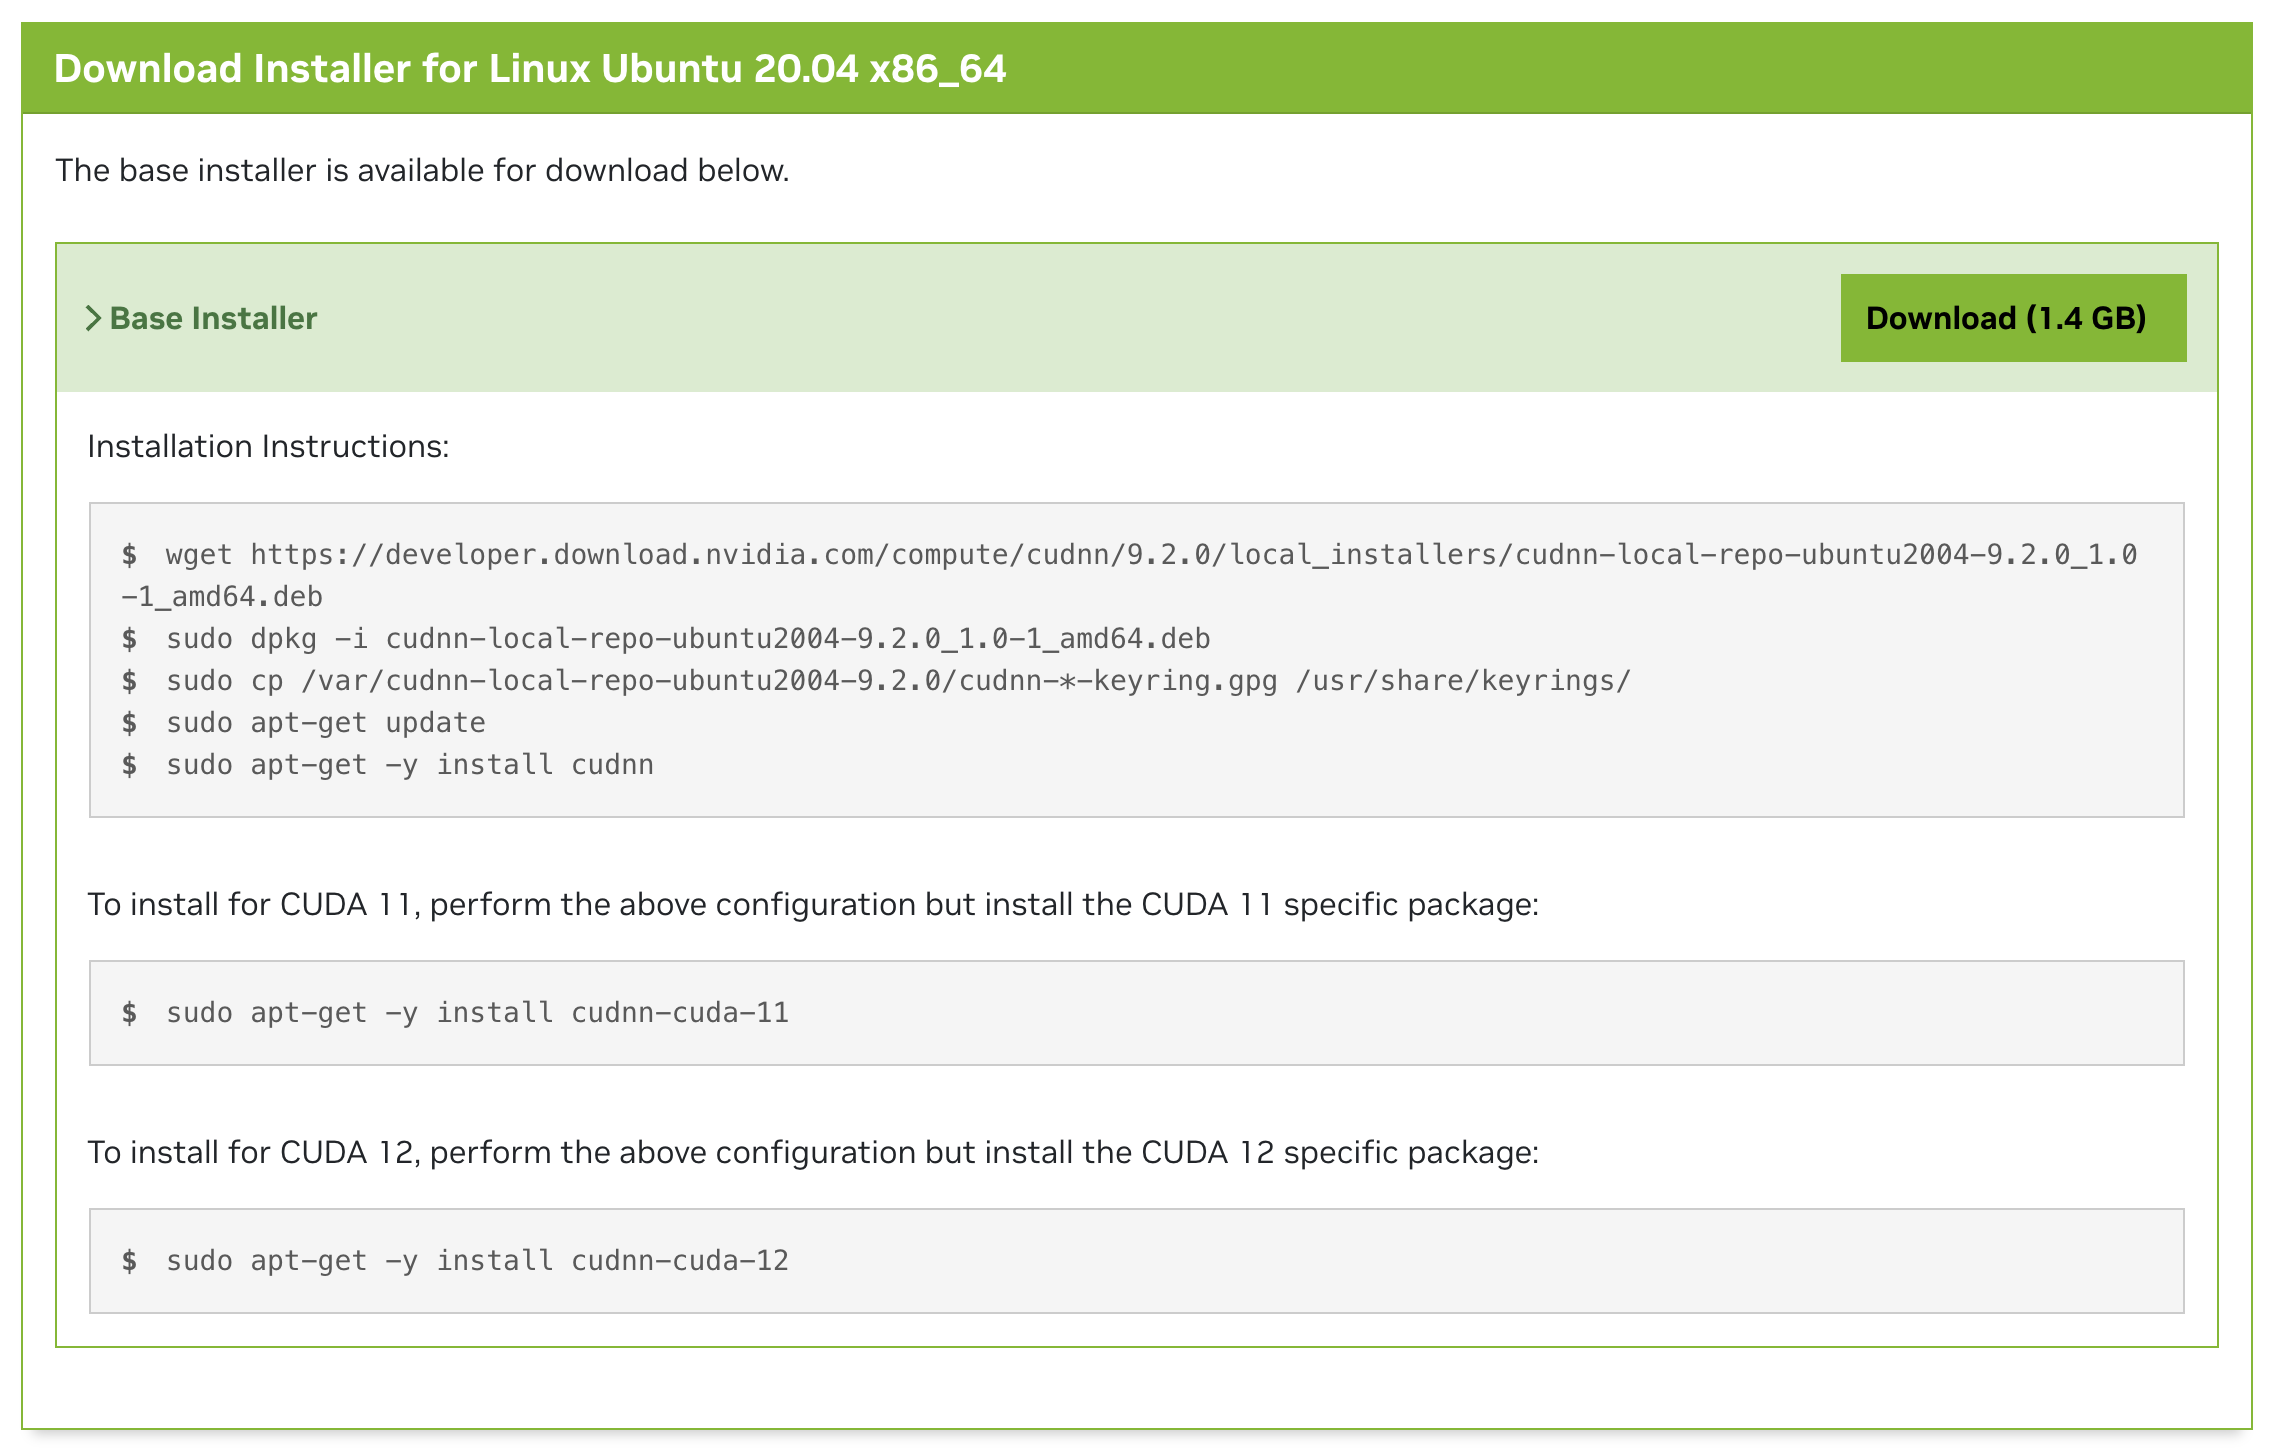Image resolution: width=2274 pixels, height=1452 pixels.
Task: Click the To install for CUDA 12 sentence
Action: [813, 1152]
